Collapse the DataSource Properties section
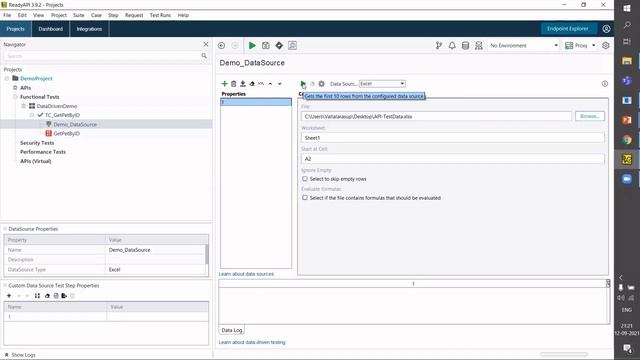Viewport: 640px width, 360px height. point(5,229)
